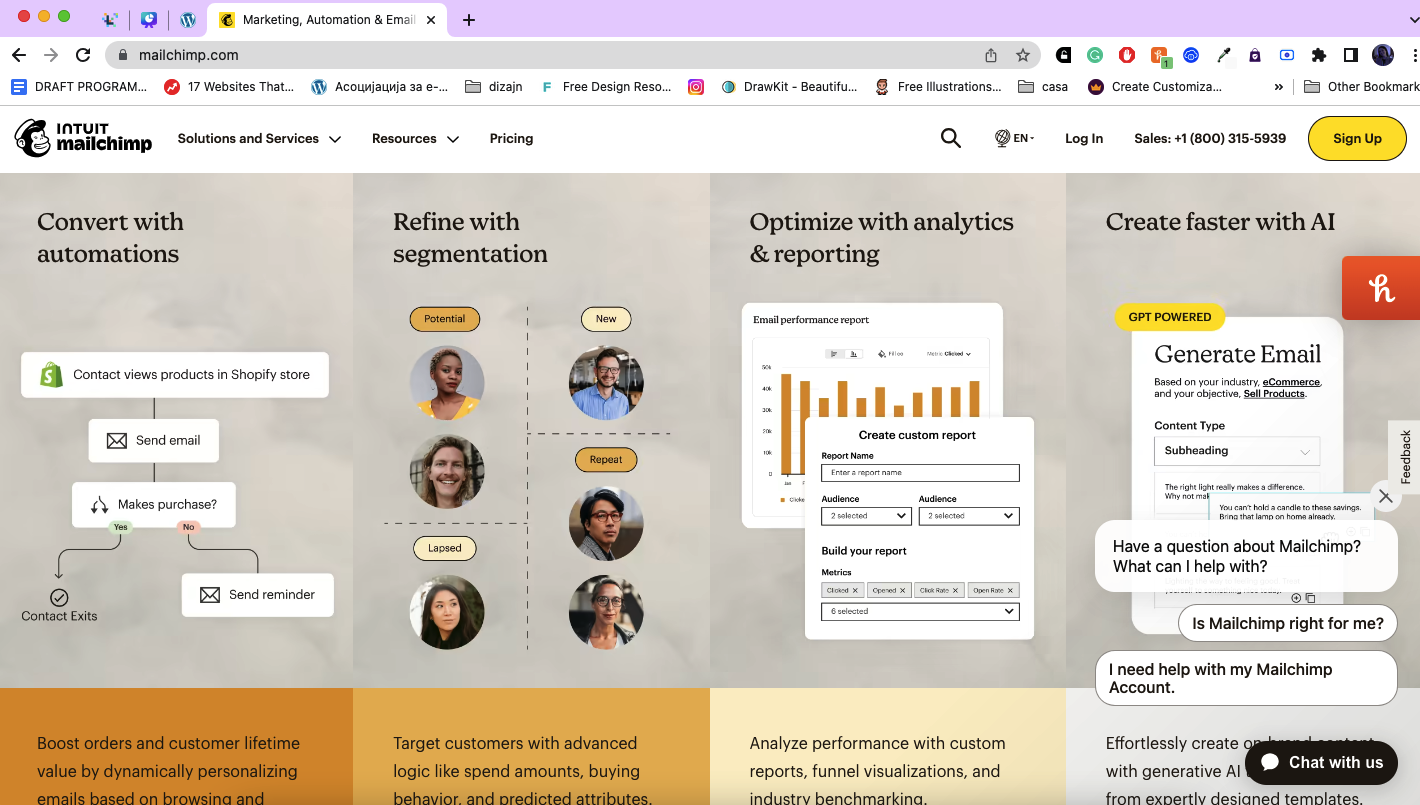Screen dimensions: 1420x805
Task: Click Chat with us button
Action: (x=1321, y=762)
